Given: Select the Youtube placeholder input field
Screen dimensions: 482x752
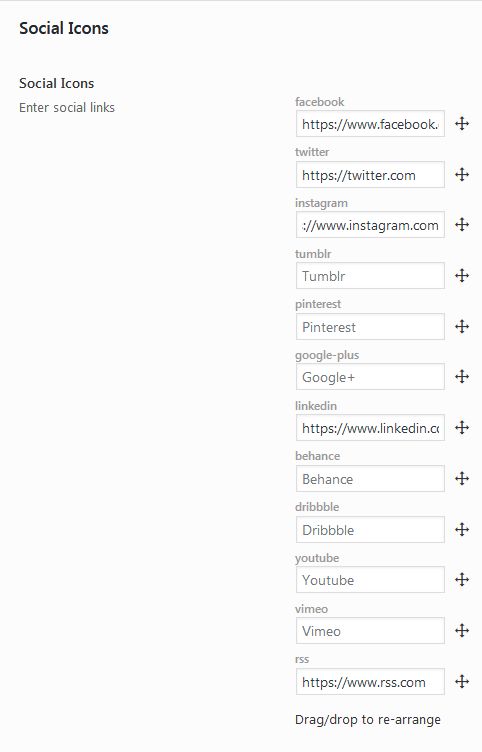Looking at the screenshot, I should (x=370, y=580).
